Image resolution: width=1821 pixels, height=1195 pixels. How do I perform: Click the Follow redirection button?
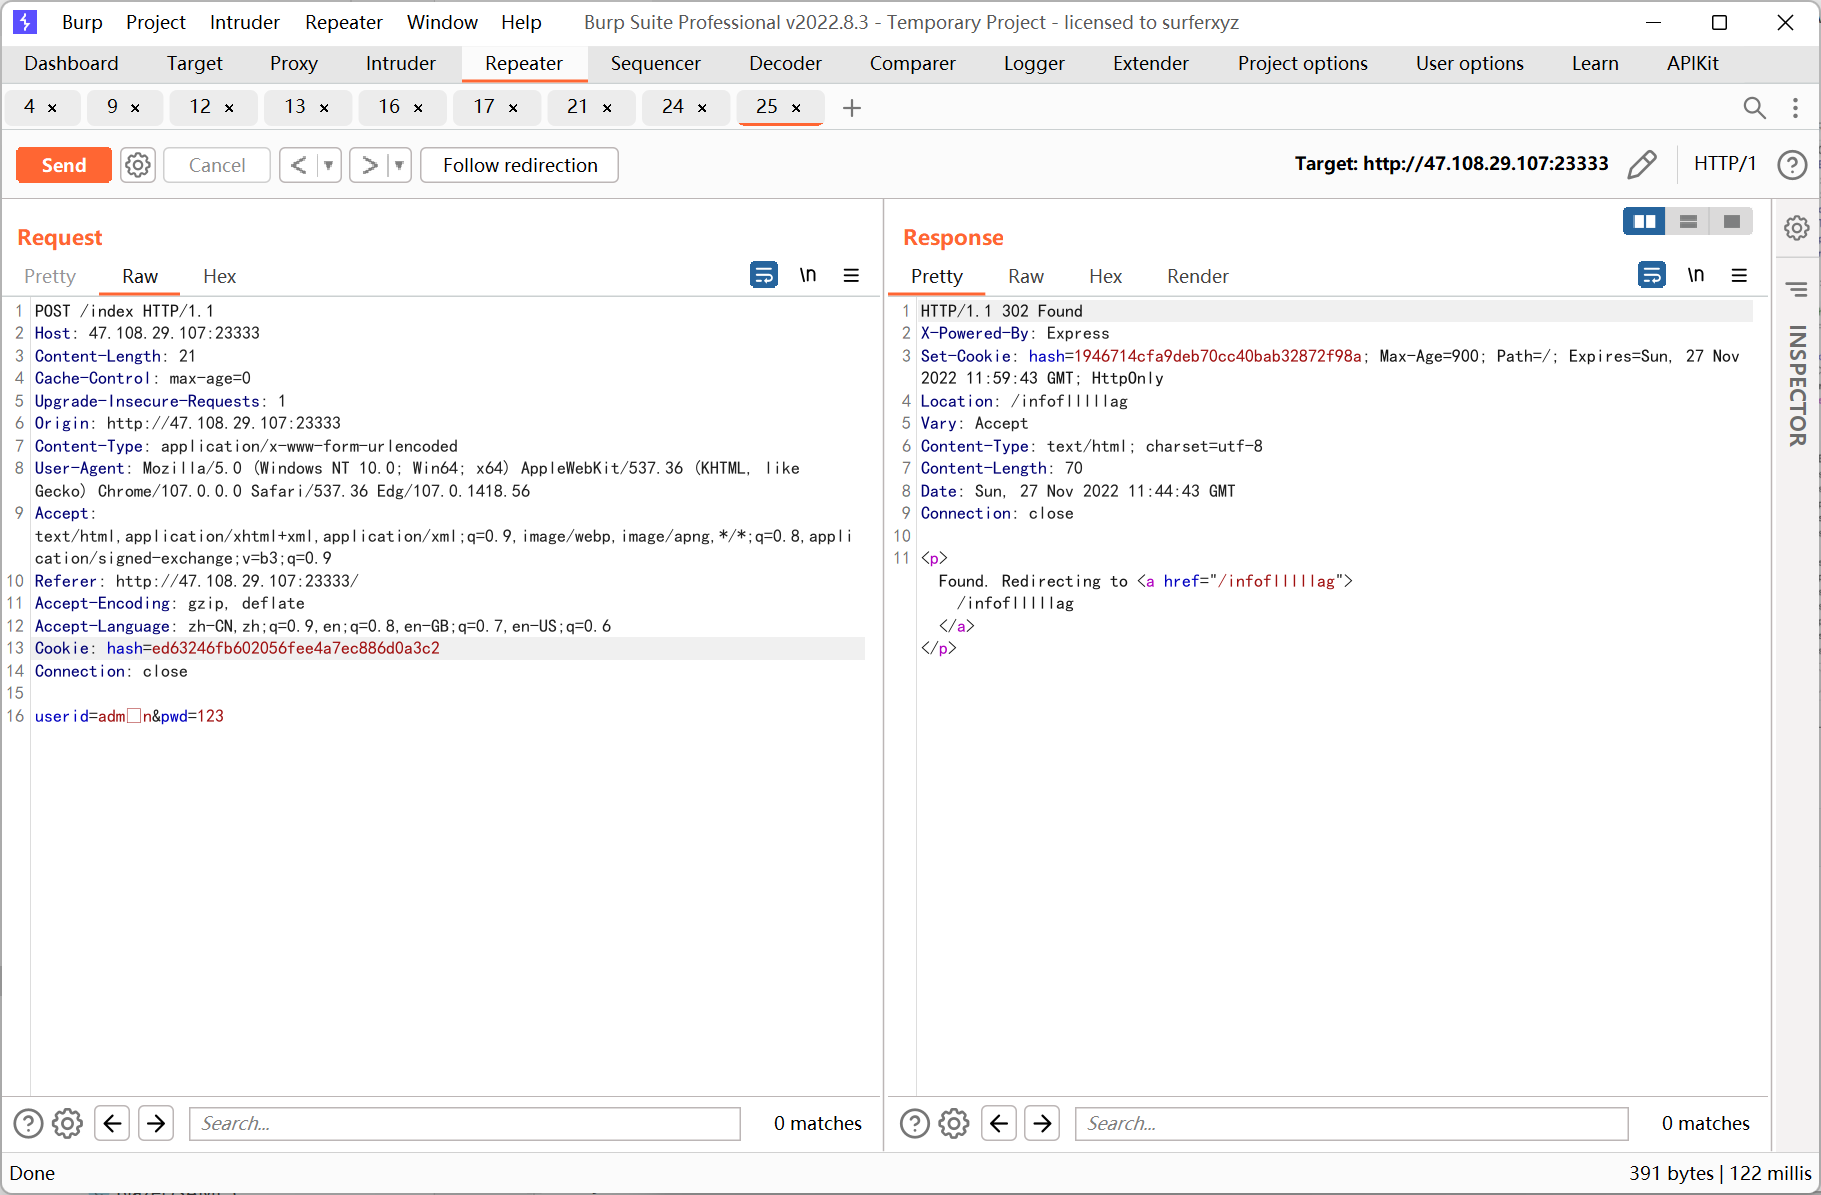click(519, 164)
